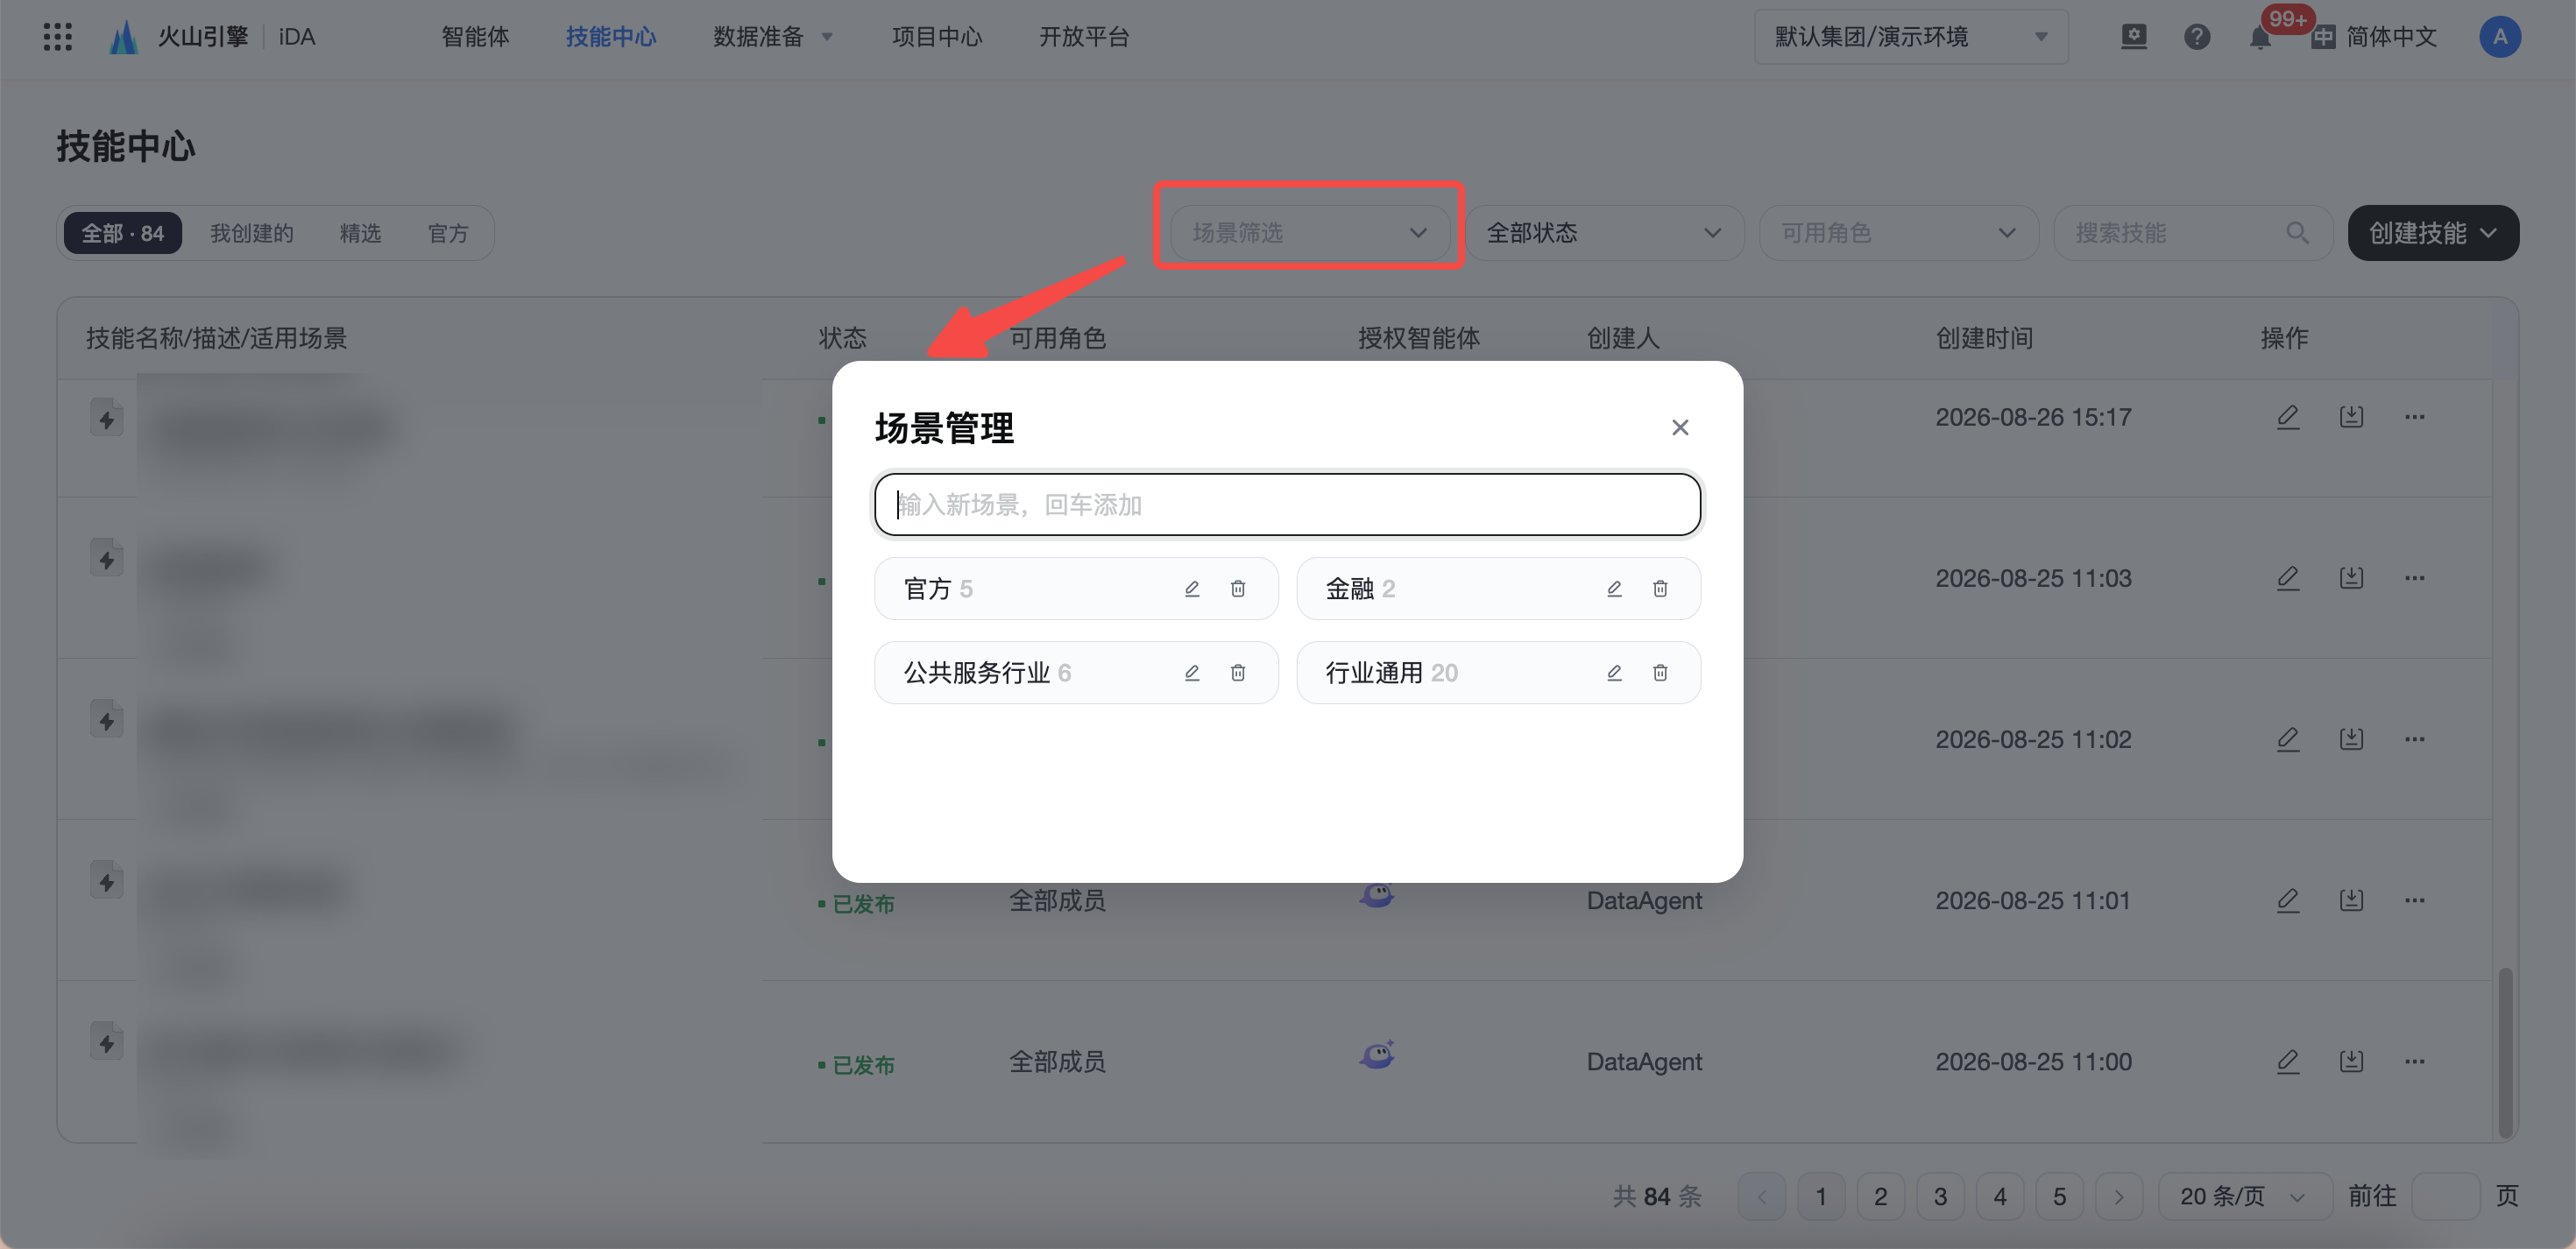Image resolution: width=2576 pixels, height=1249 pixels.
Task: Change the 20 条/页 page size
Action: click(x=2244, y=1196)
